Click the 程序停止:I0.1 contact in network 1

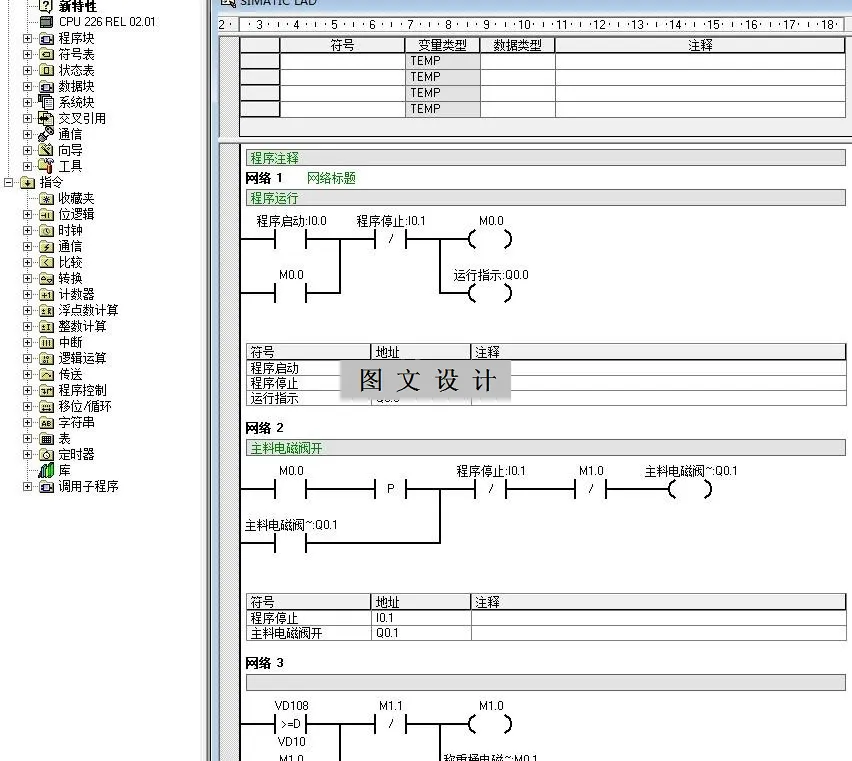[x=391, y=239]
